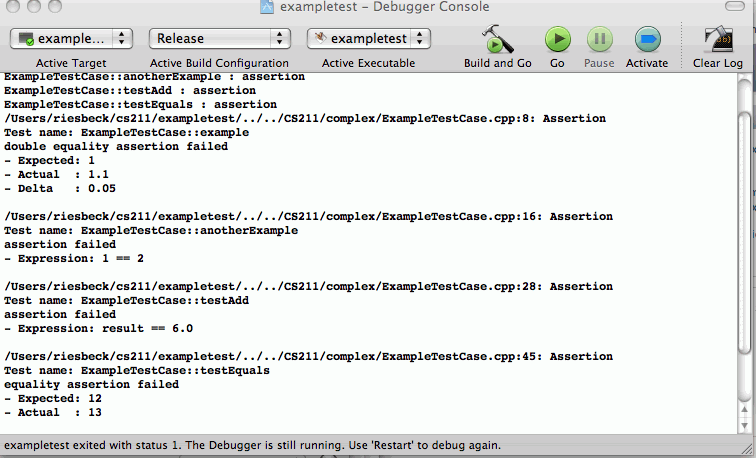Click the Clear Log icon
Viewport: 756px width, 458px height.
point(718,39)
